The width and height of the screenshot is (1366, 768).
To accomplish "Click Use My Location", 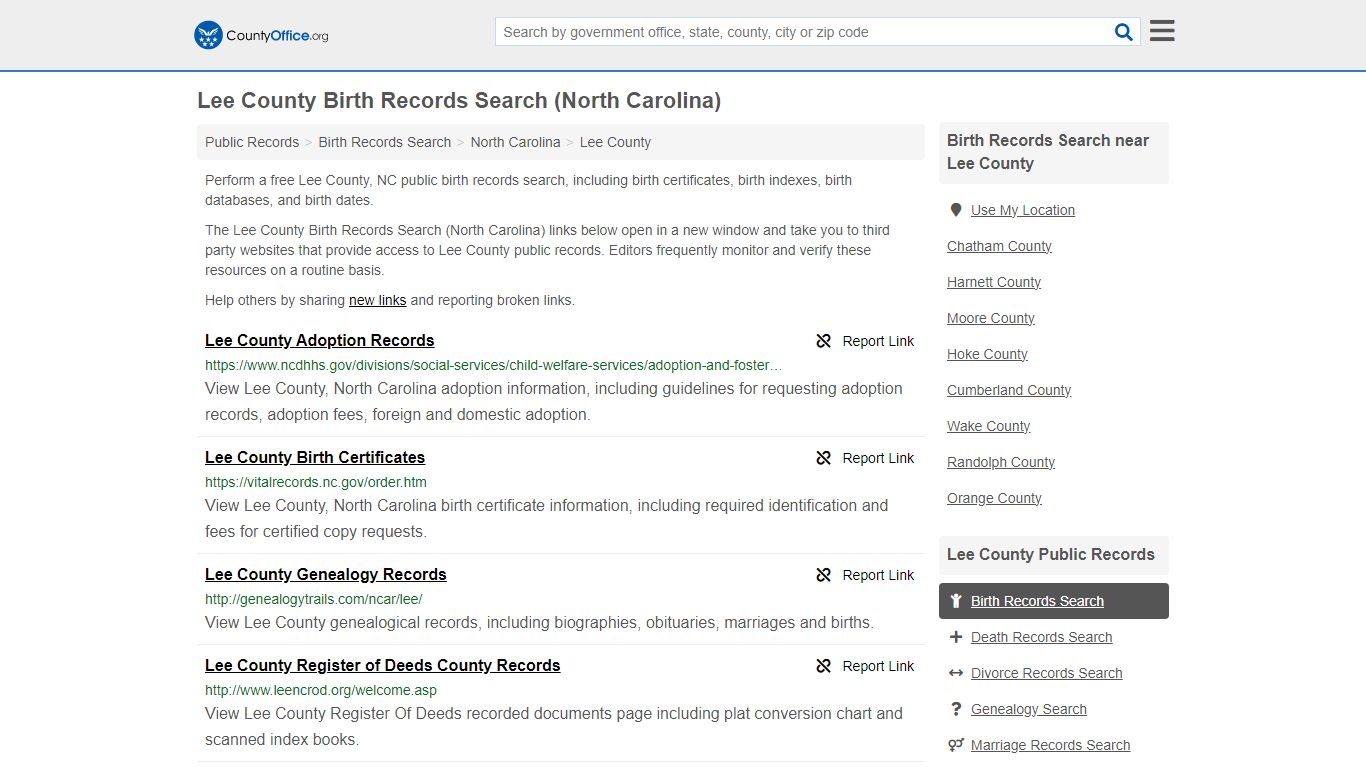I will coord(1023,210).
